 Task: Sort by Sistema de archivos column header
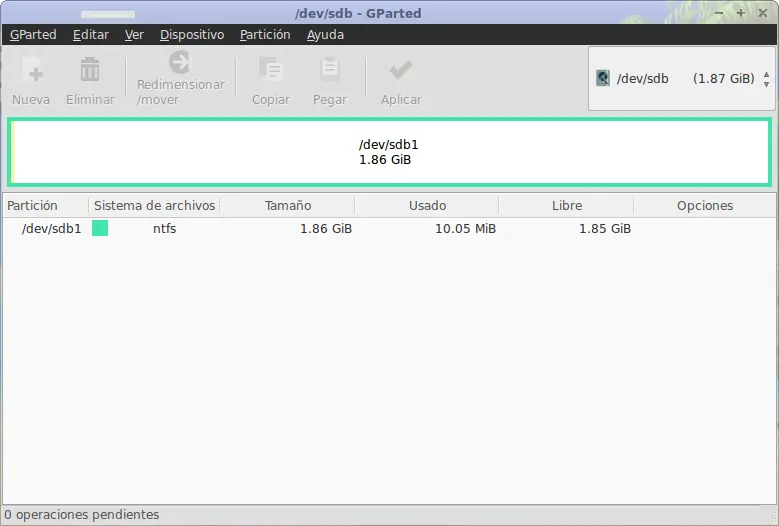pos(155,206)
